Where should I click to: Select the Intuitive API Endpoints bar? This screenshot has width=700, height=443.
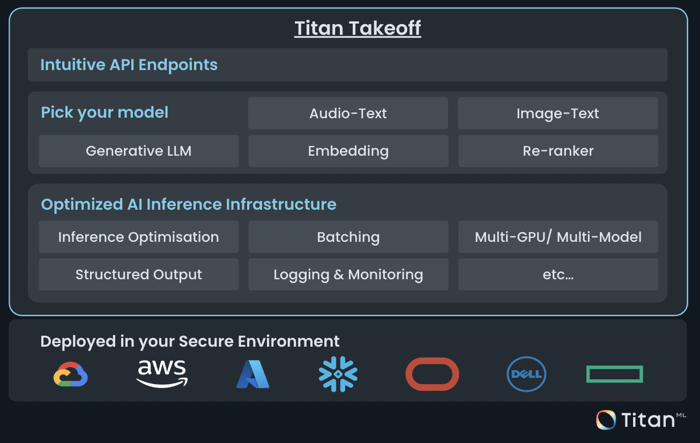point(348,65)
